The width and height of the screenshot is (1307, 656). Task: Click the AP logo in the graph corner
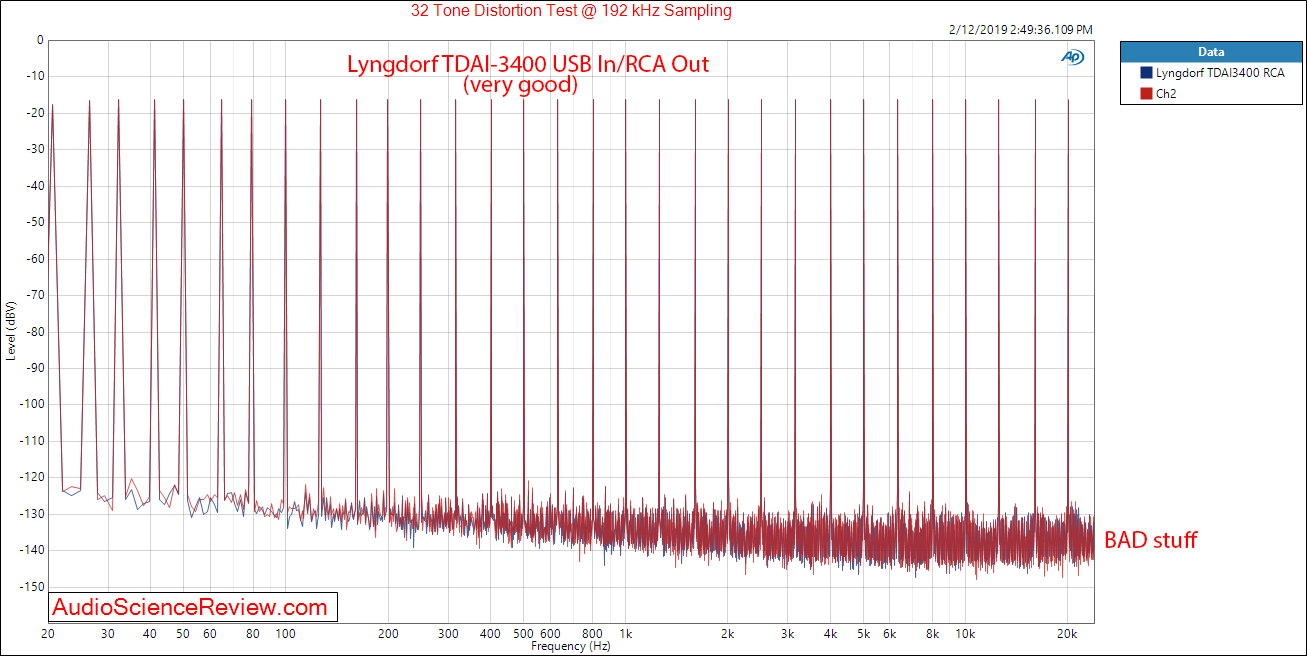pyautogui.click(x=1072, y=57)
